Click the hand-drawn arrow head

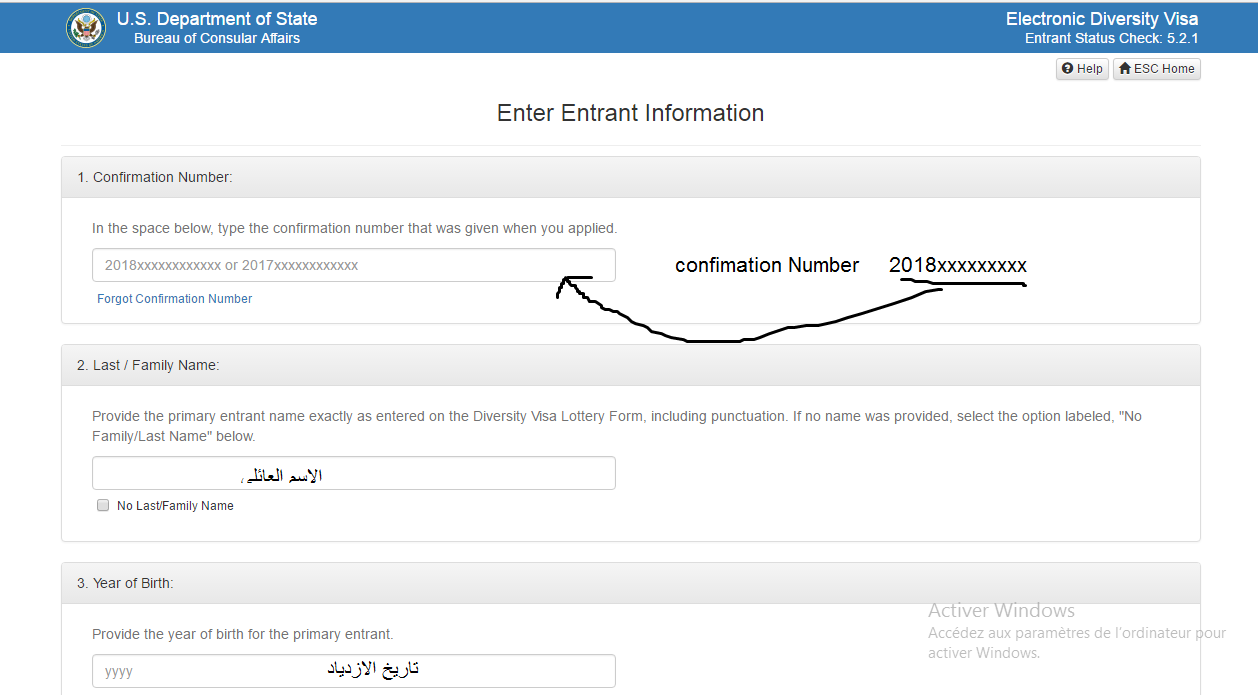pyautogui.click(x=570, y=285)
